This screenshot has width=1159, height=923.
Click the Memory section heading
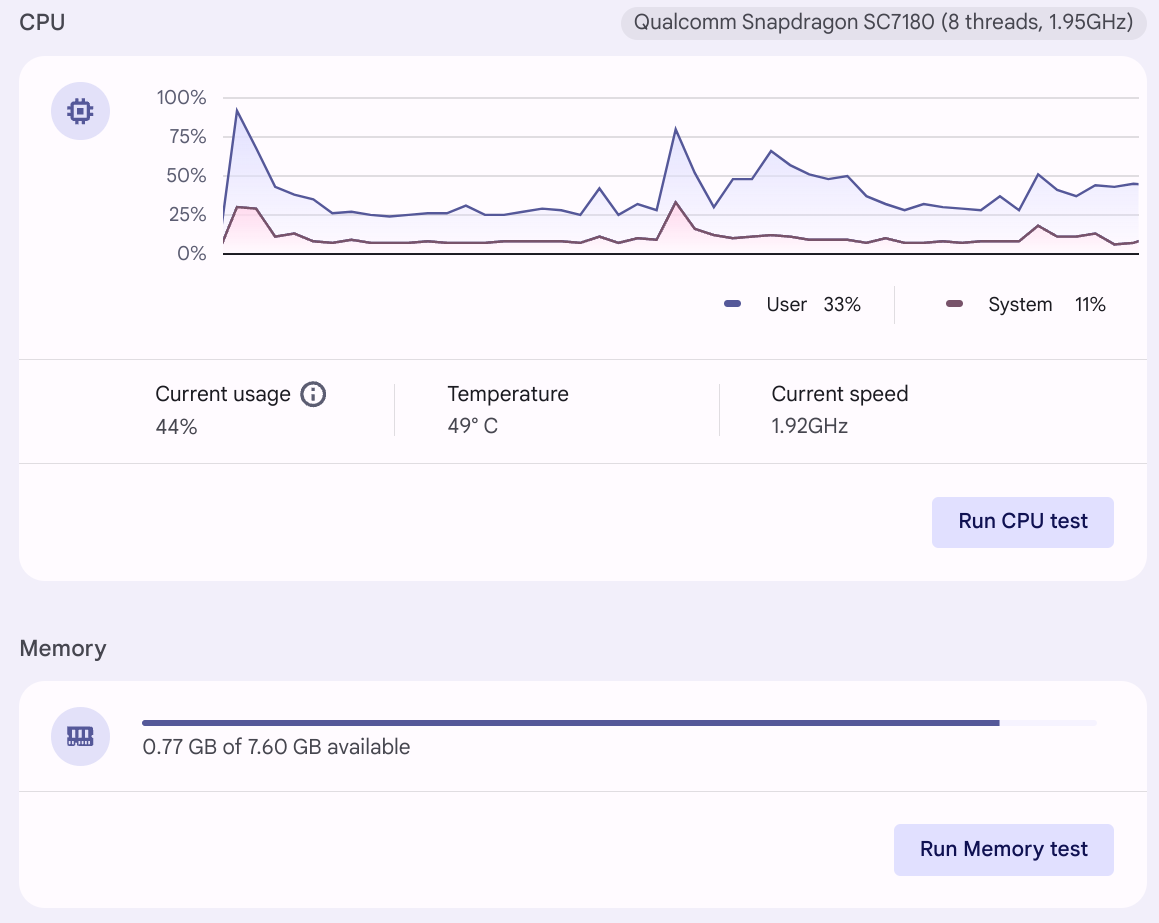63,648
